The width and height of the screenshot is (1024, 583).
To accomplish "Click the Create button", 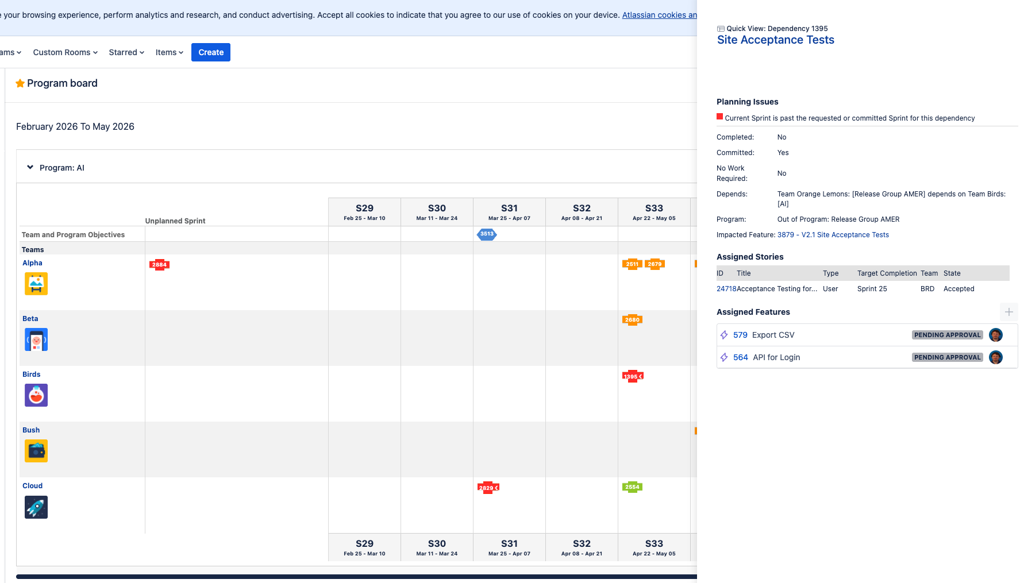I will click(x=211, y=52).
